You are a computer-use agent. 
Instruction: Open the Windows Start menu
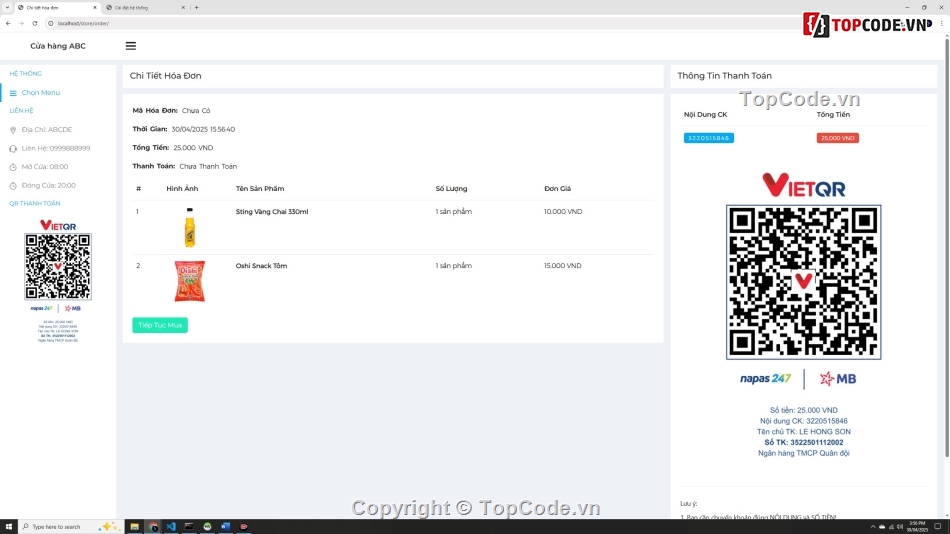[x=8, y=527]
